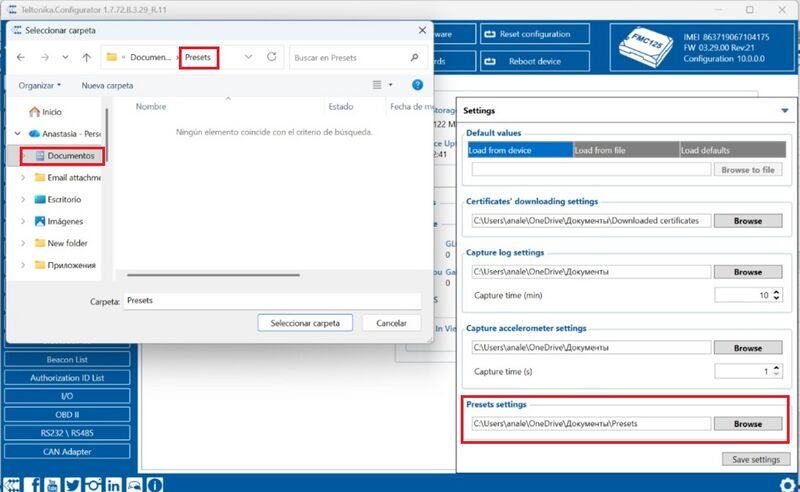
Task: Open the Beacon List section
Action: (x=67, y=359)
